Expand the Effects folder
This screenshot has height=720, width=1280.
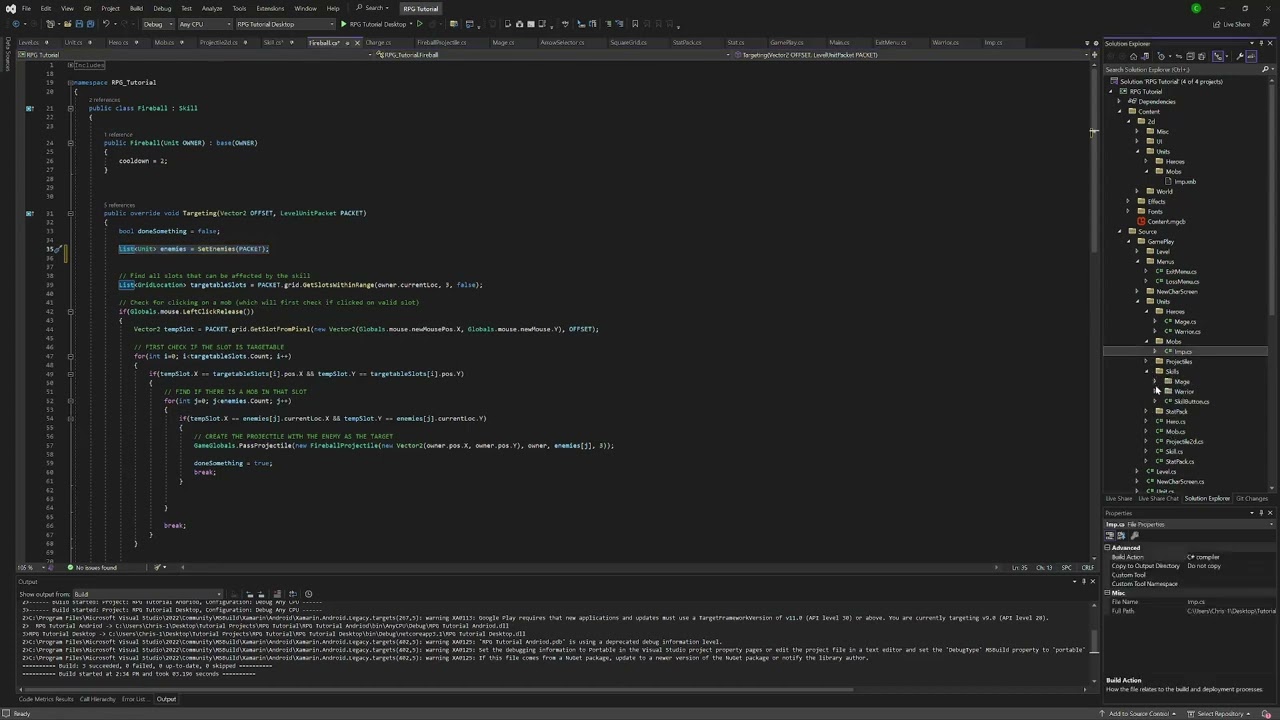[1128, 201]
